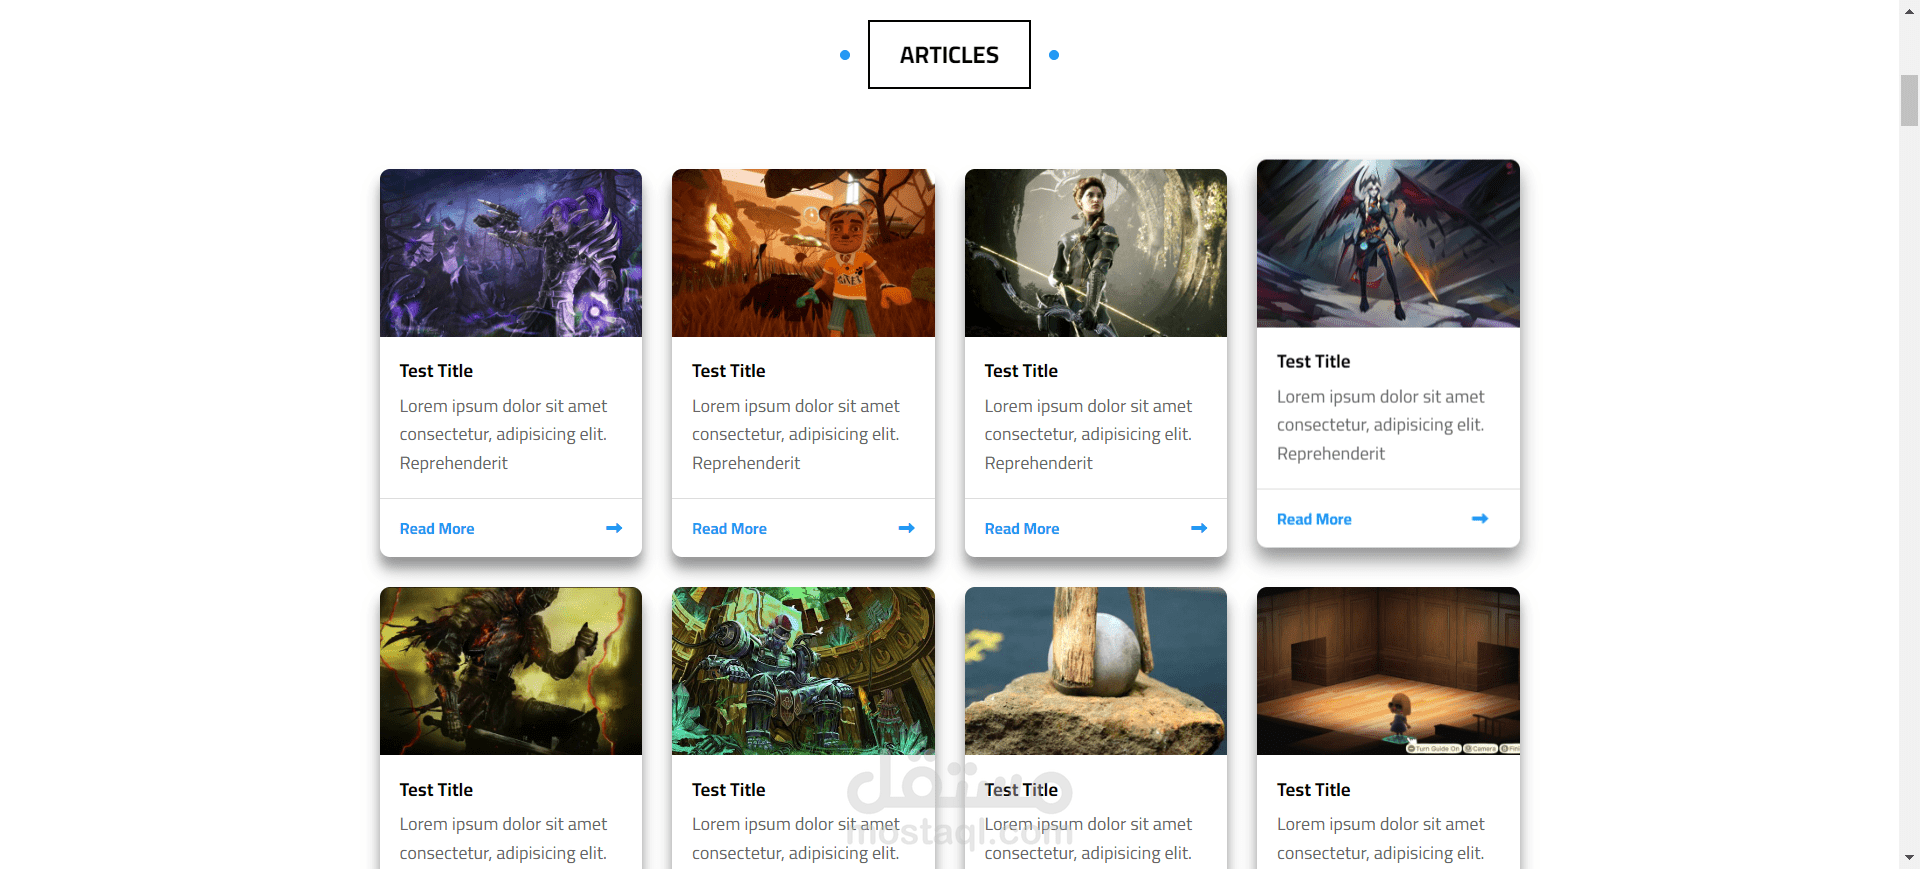Viewport: 1920px width, 869px height.
Task: Click the arrow icon on the forest archer card
Action: [1199, 528]
